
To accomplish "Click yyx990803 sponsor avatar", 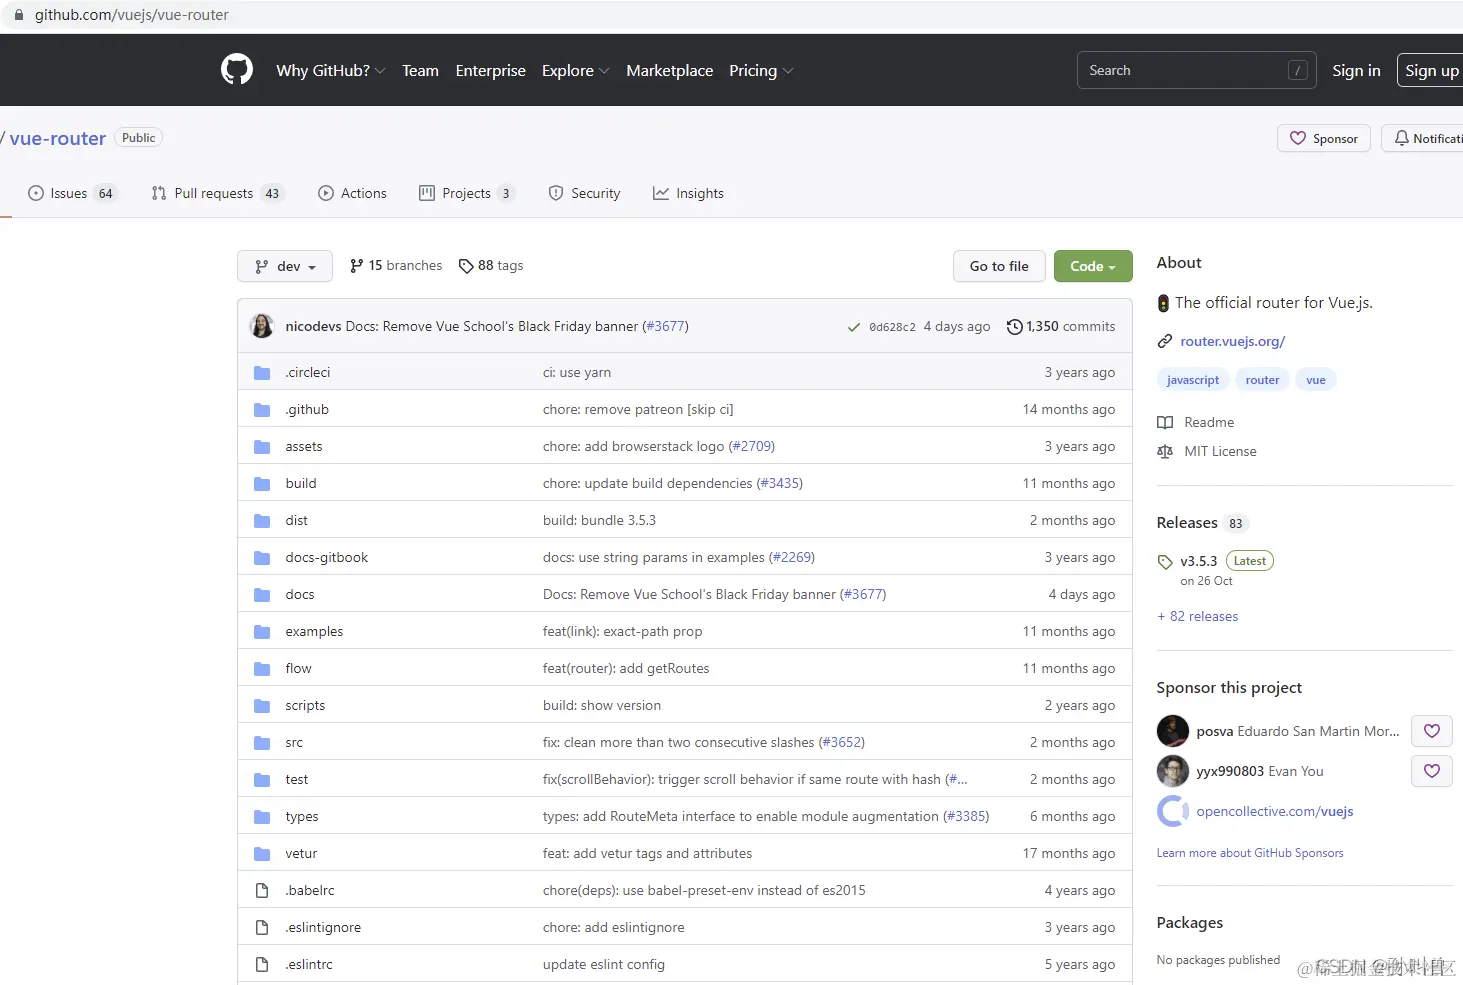I will click(1172, 771).
